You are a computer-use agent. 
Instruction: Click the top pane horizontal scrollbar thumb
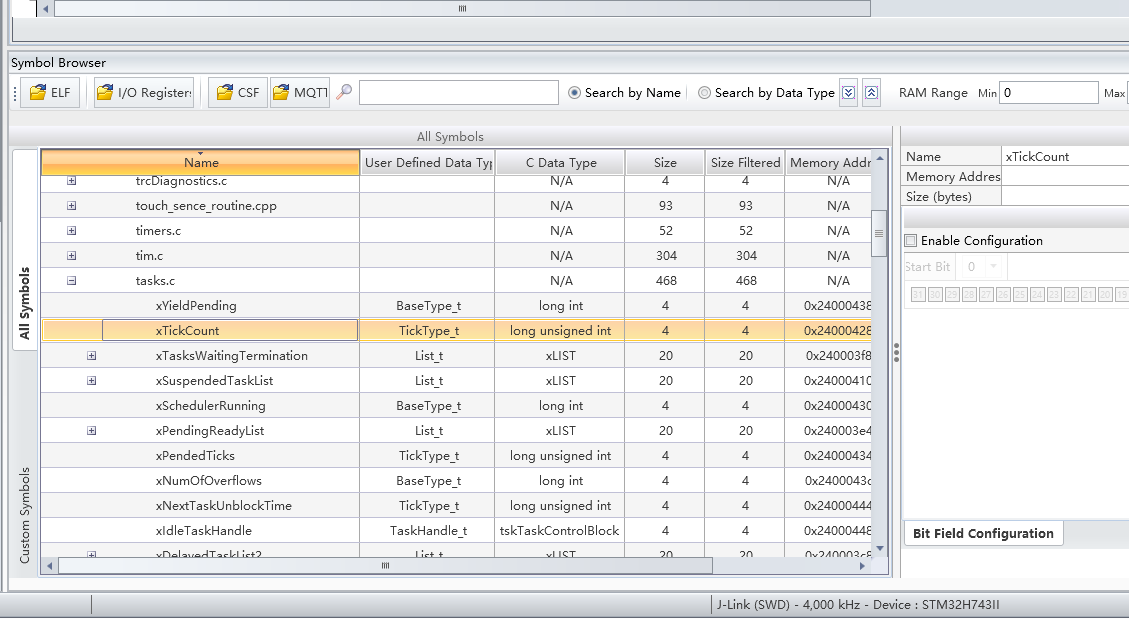(x=462, y=9)
